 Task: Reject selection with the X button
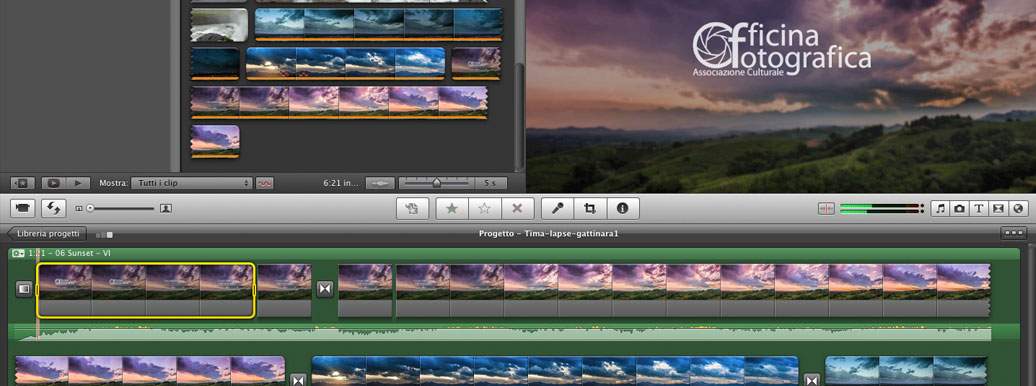[x=517, y=209]
